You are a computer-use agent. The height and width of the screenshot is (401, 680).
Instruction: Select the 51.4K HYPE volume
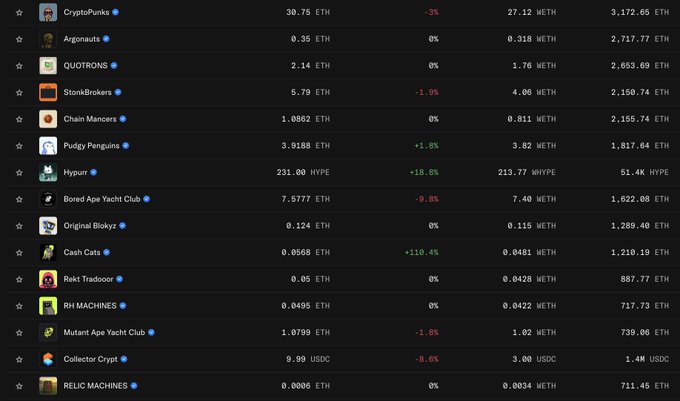pyautogui.click(x=644, y=172)
